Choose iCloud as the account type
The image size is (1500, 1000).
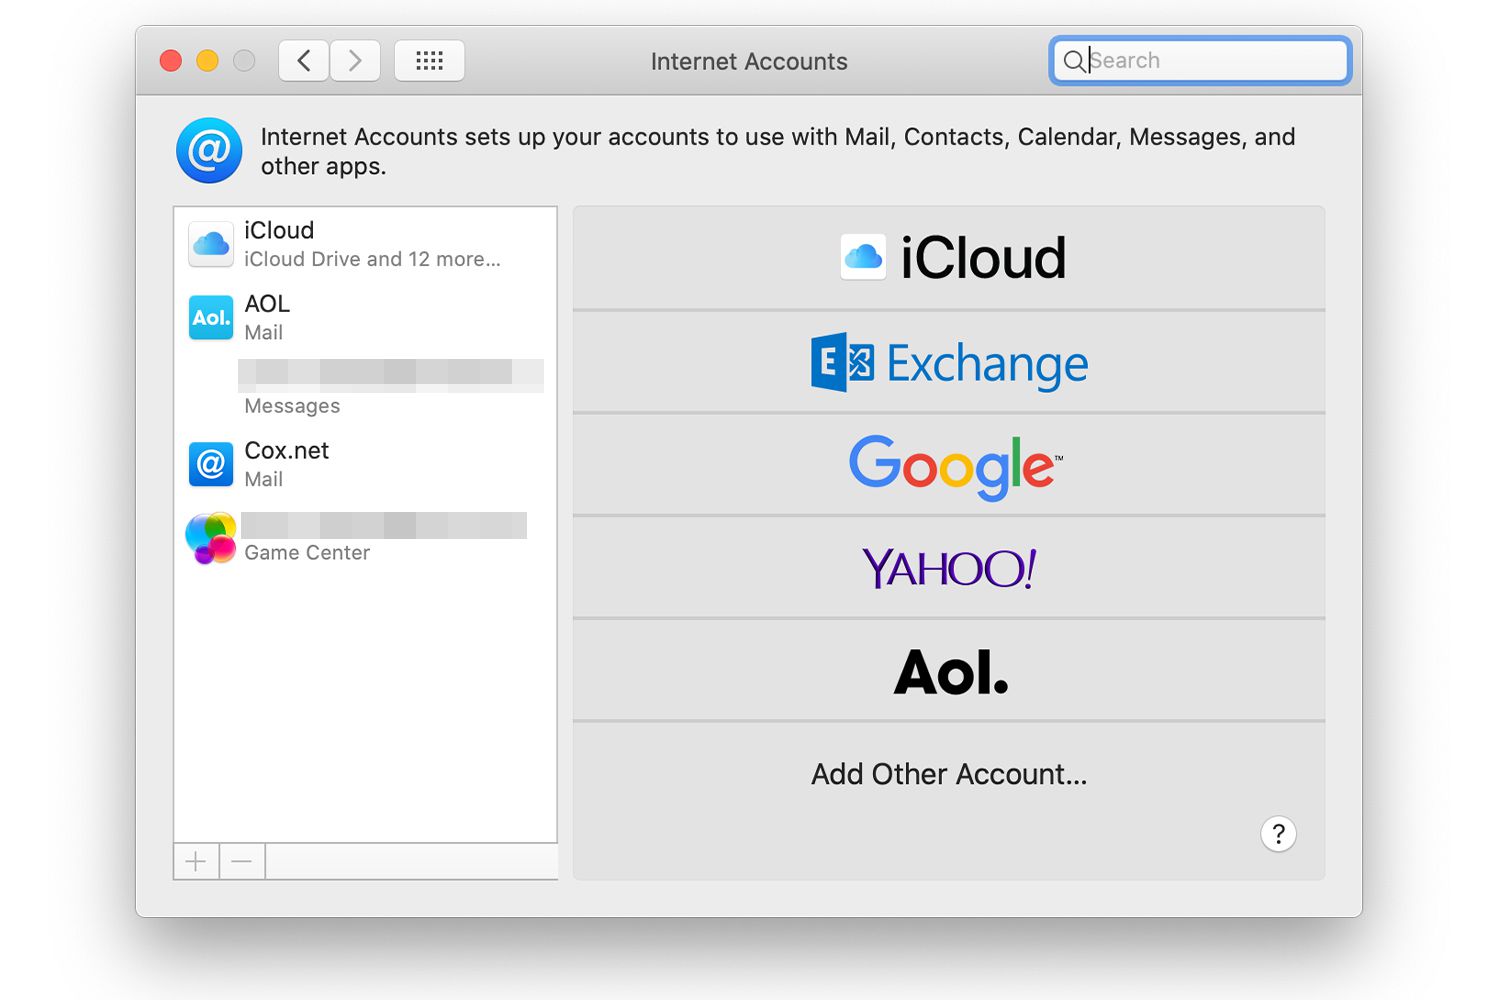point(949,258)
